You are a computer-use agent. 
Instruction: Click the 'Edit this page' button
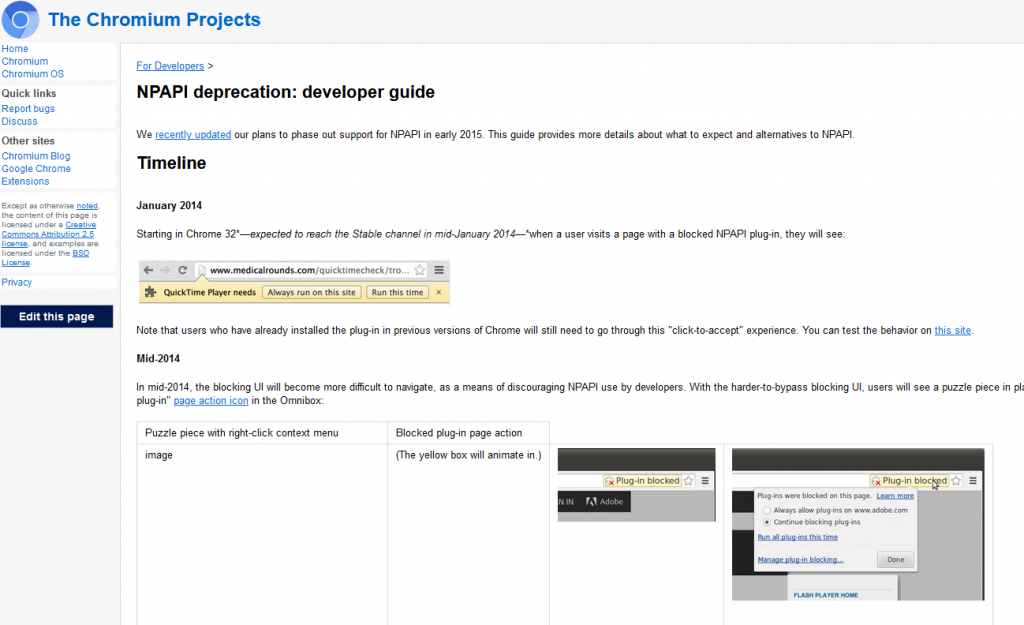coord(57,317)
